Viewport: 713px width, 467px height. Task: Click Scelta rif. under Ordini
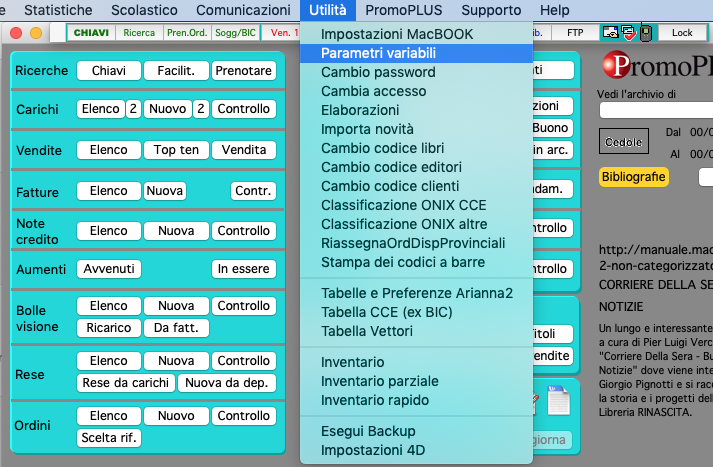pos(109,437)
